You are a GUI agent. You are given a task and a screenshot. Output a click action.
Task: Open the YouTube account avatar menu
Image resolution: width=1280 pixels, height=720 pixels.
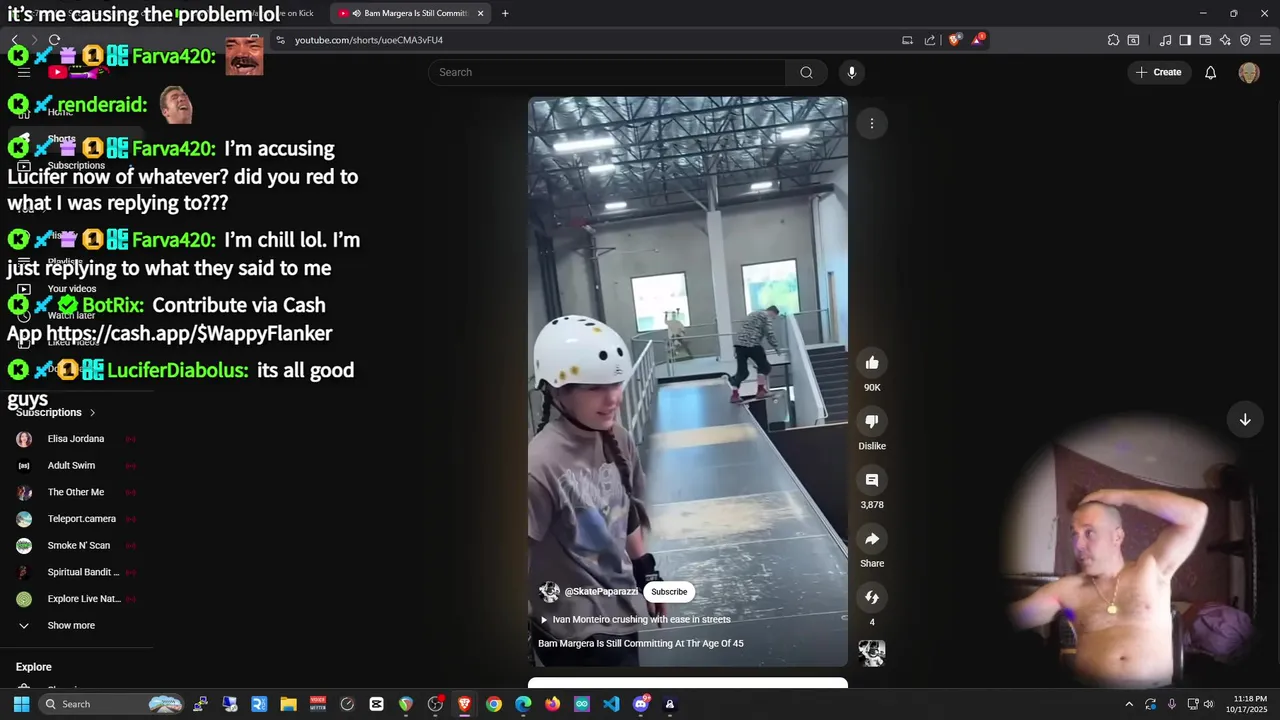(1249, 72)
